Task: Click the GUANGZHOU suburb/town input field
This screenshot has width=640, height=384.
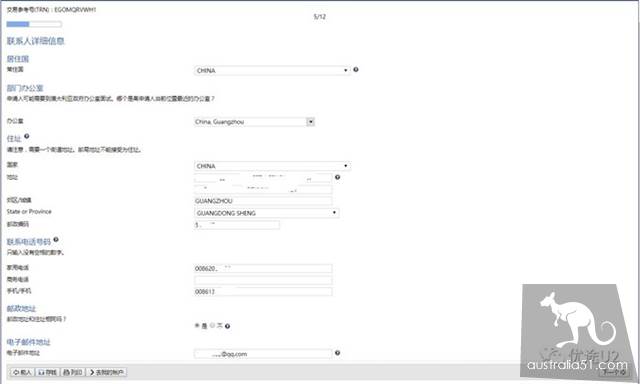Action: [x=263, y=201]
